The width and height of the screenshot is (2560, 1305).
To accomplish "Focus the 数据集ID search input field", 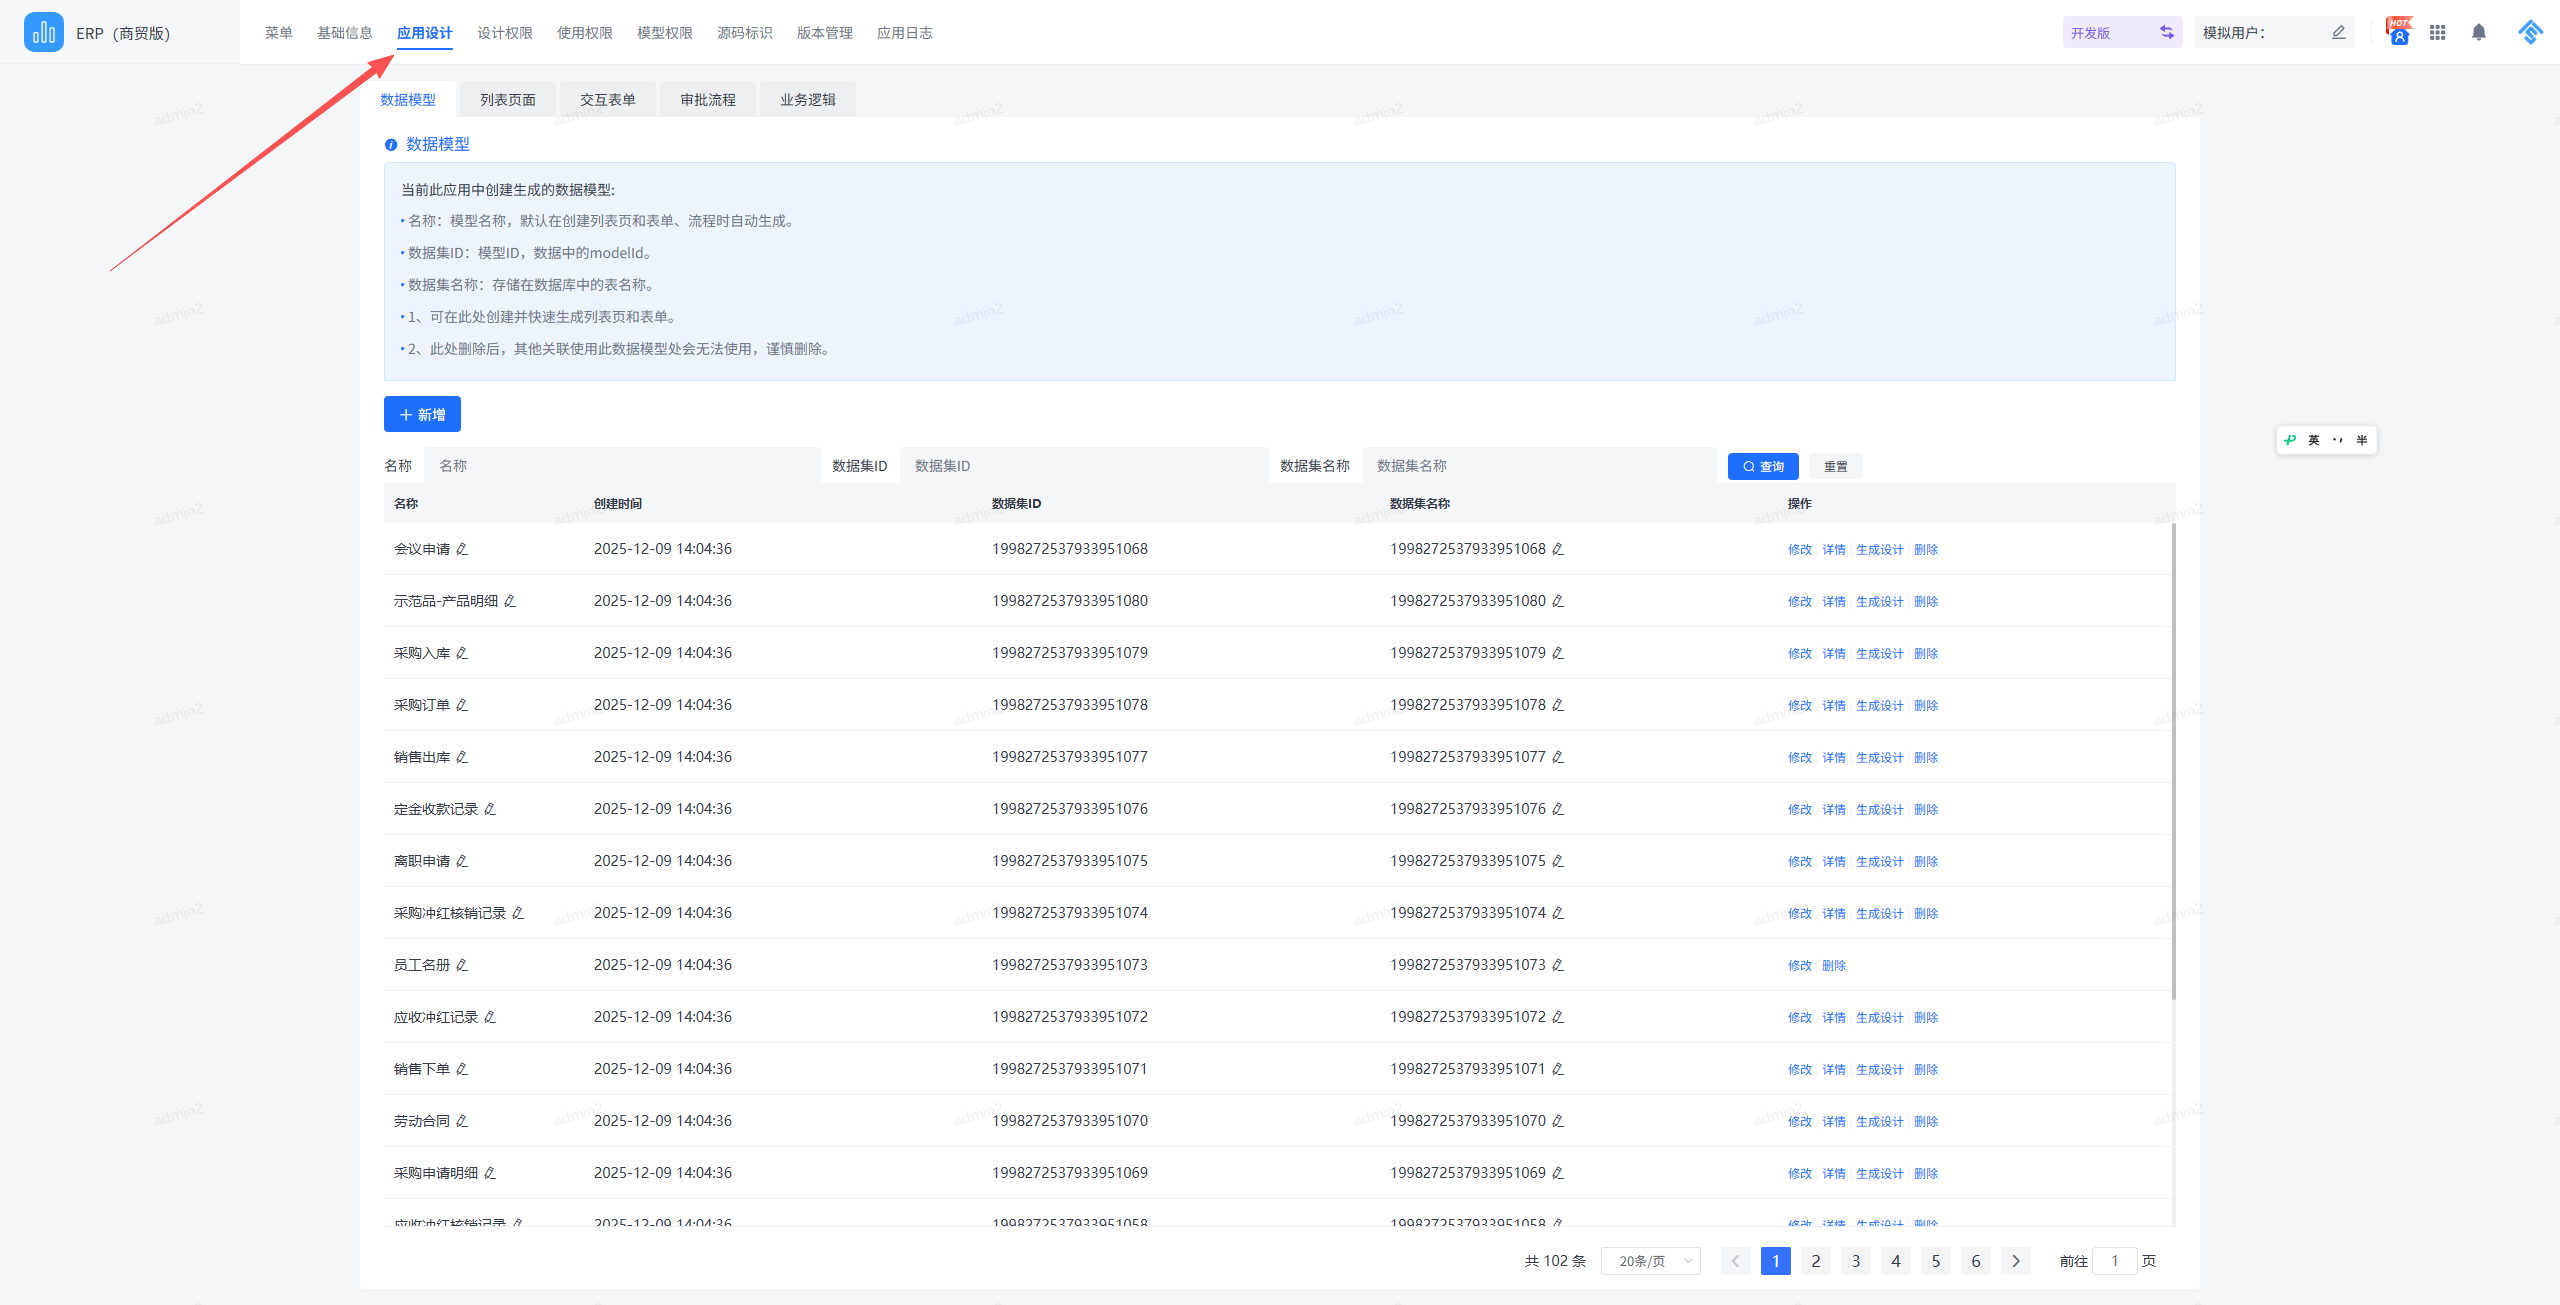I will click(x=1083, y=466).
